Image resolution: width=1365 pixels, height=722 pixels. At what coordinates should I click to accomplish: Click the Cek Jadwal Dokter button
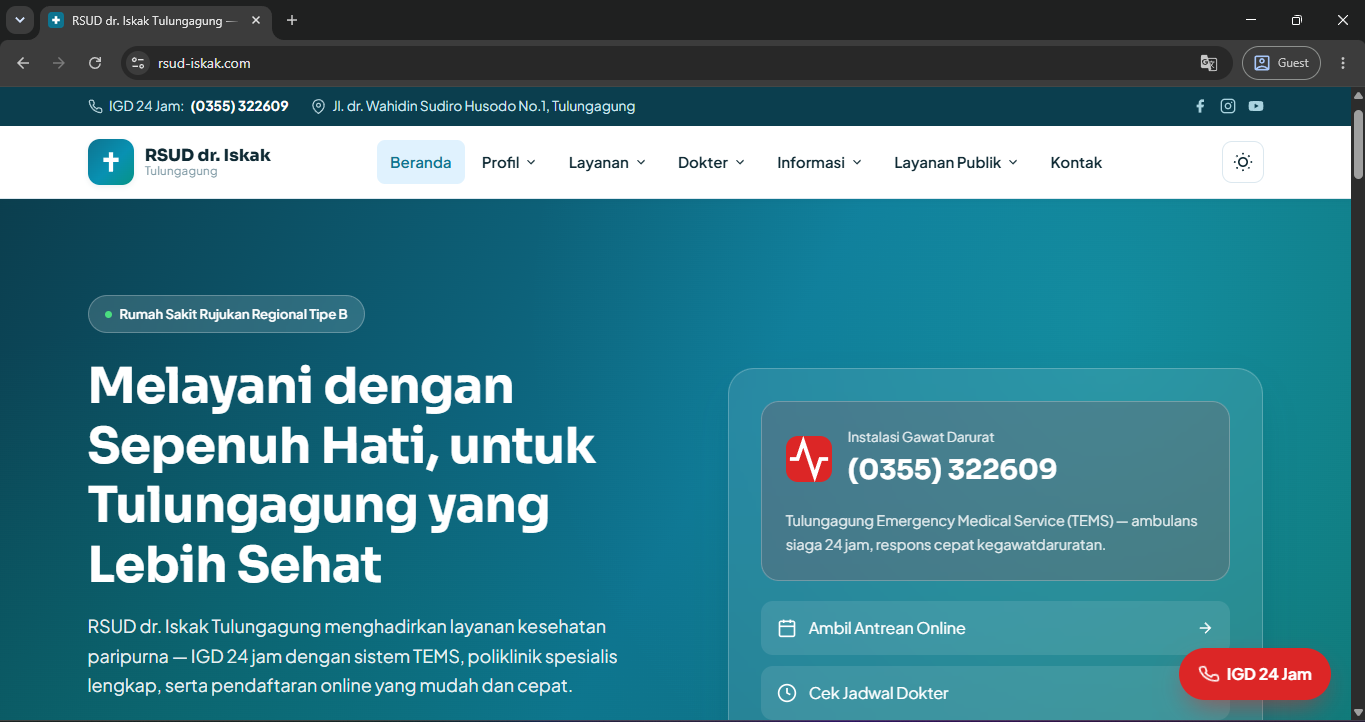coord(995,693)
